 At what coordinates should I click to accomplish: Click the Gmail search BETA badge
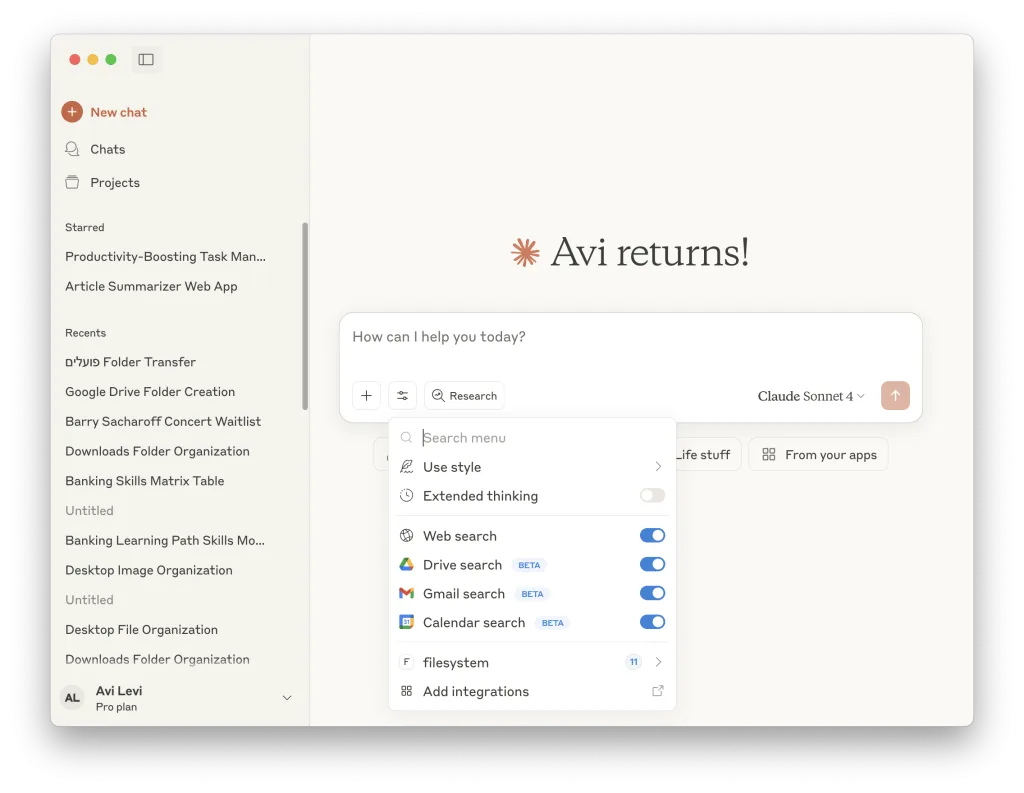click(532, 594)
